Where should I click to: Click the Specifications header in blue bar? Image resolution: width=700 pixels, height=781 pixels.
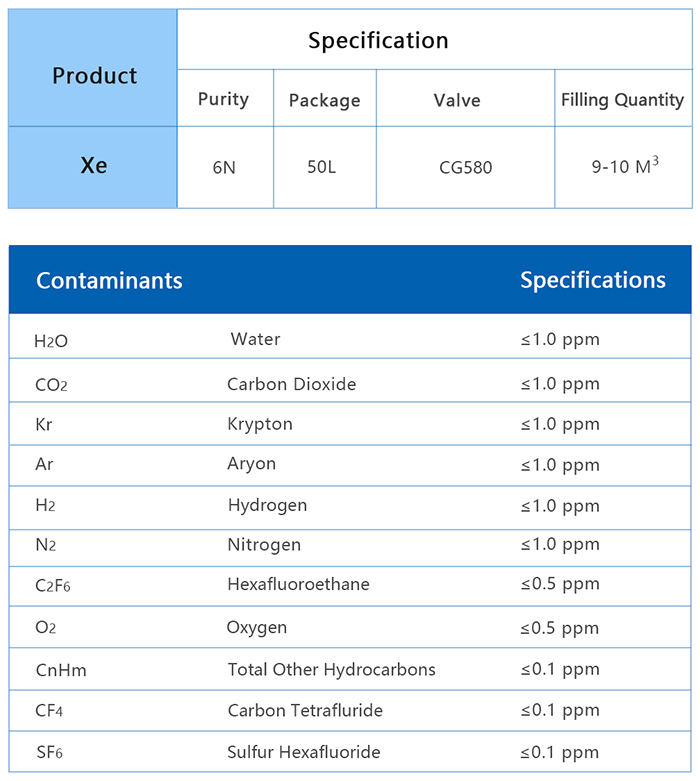pos(592,280)
